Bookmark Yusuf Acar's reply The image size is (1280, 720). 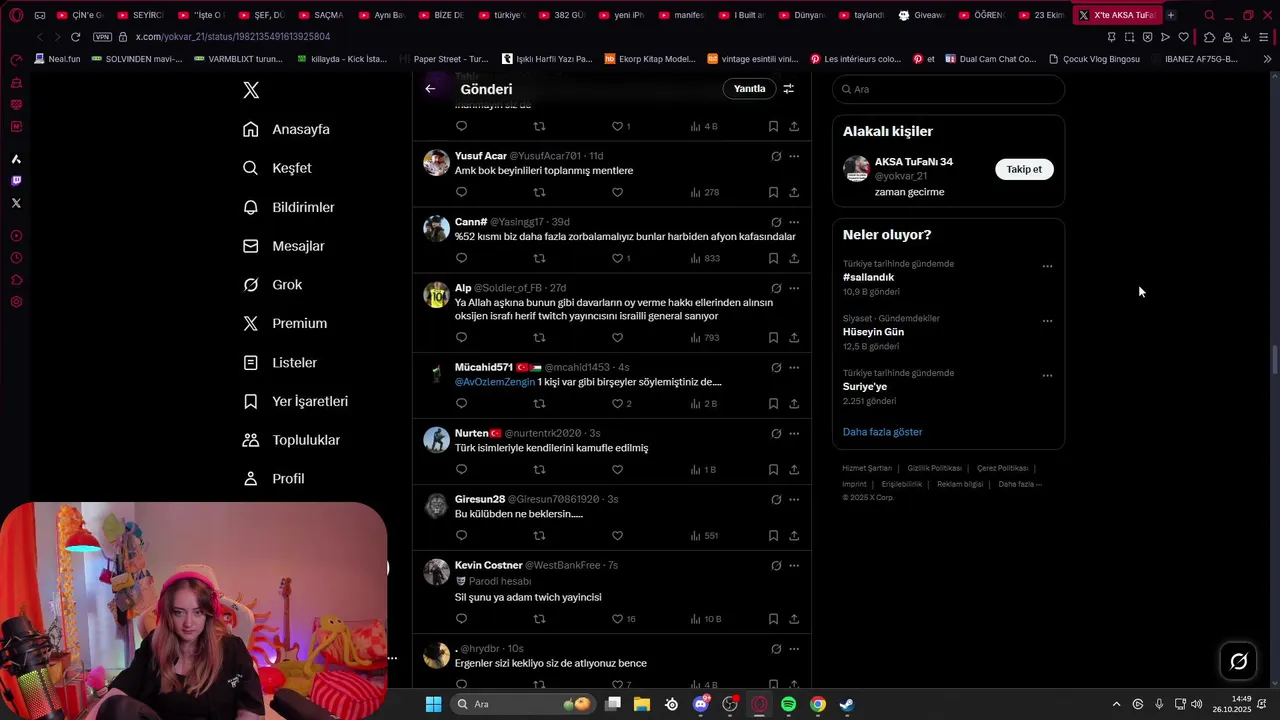773,192
